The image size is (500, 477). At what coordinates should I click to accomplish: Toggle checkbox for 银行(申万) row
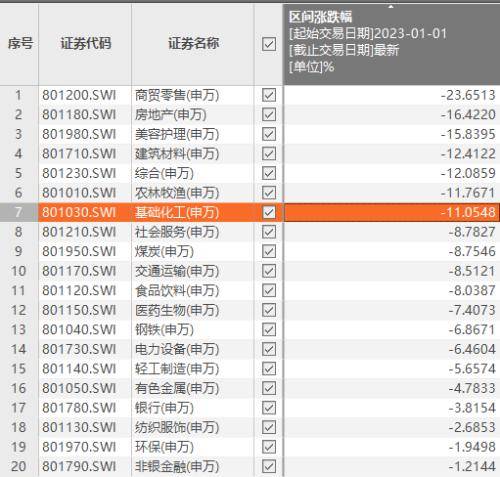(x=269, y=408)
